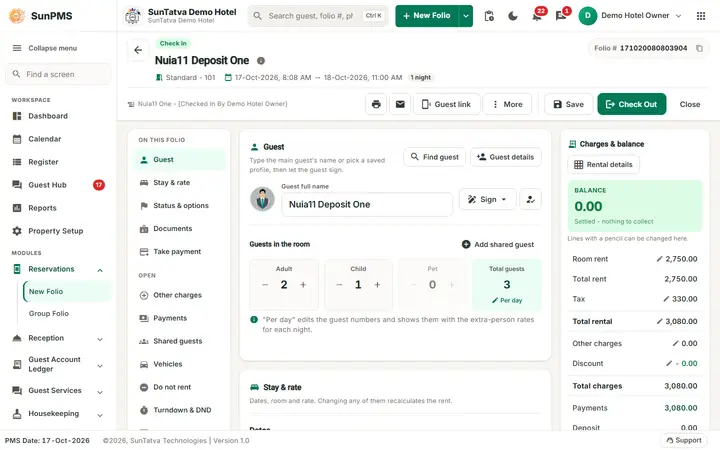720x450 pixels.
Task: Select New Folio under Reservations
Action: 67,292
